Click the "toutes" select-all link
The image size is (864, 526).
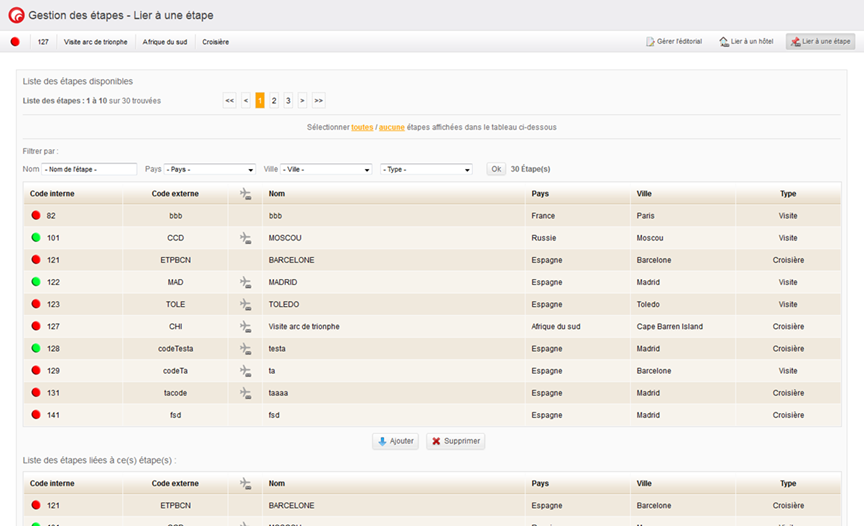[362, 128]
